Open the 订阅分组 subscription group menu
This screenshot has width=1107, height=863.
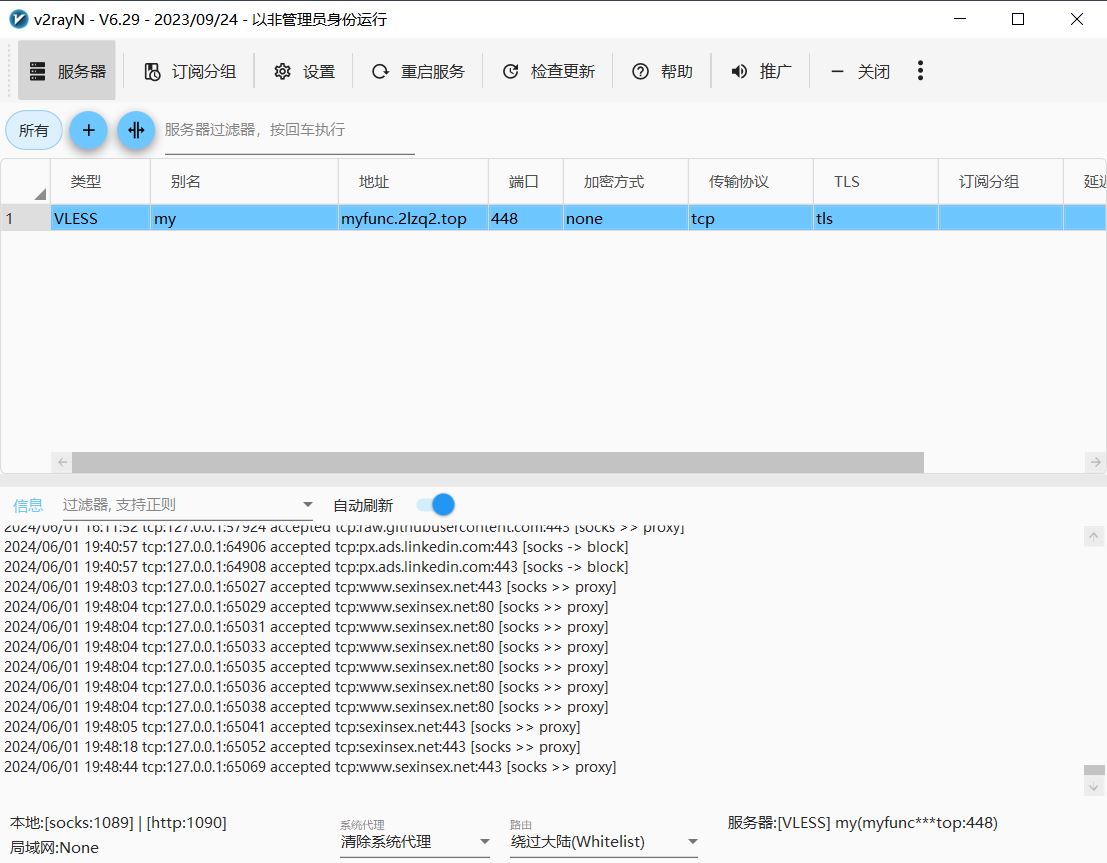pos(190,71)
